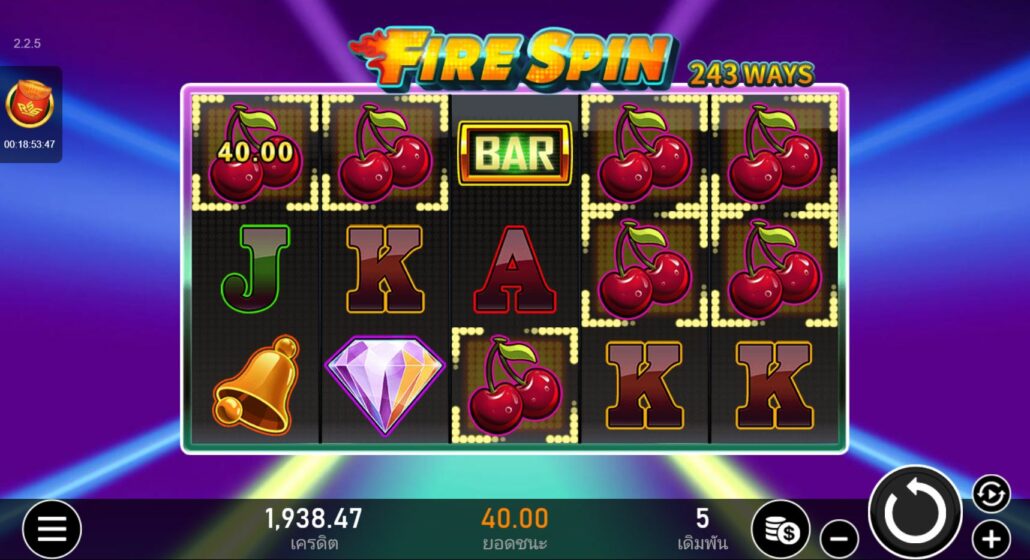This screenshot has width=1030, height=560.
Task: Open the red envelope bonus icon
Action: (29, 104)
